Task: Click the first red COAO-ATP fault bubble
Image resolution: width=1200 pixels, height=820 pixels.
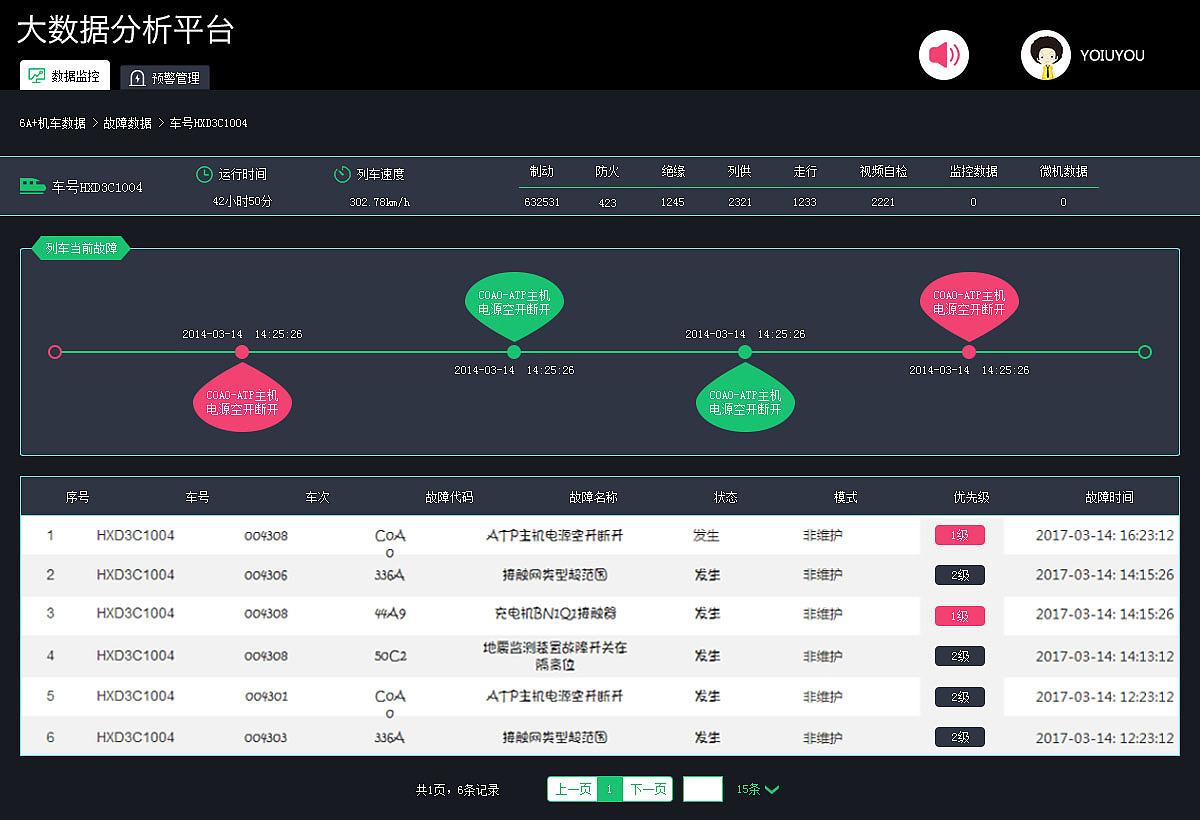Action: click(x=242, y=400)
